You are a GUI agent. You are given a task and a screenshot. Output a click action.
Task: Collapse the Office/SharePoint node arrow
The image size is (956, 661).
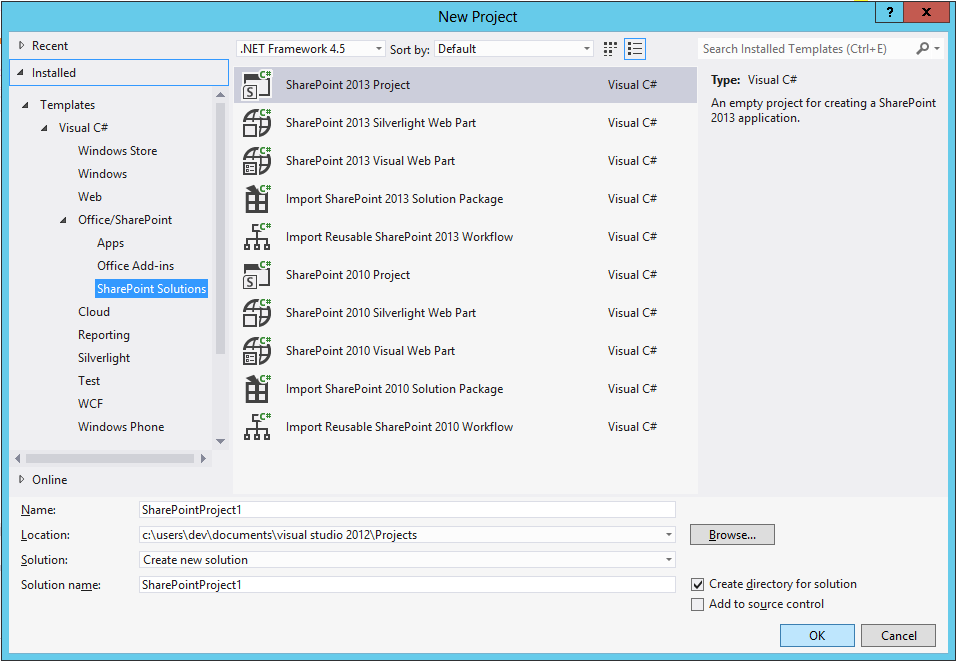click(x=63, y=220)
